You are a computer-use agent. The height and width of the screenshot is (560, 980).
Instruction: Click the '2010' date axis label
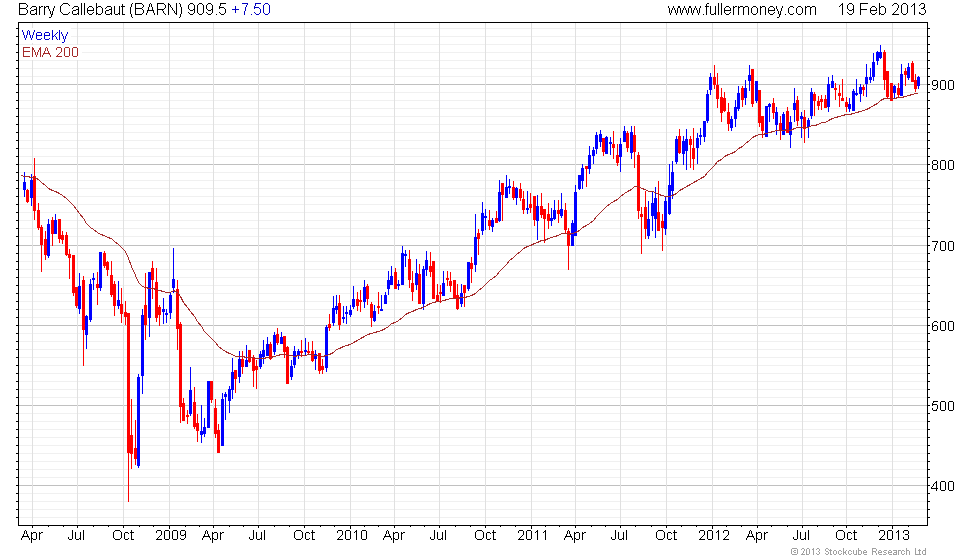[x=352, y=536]
